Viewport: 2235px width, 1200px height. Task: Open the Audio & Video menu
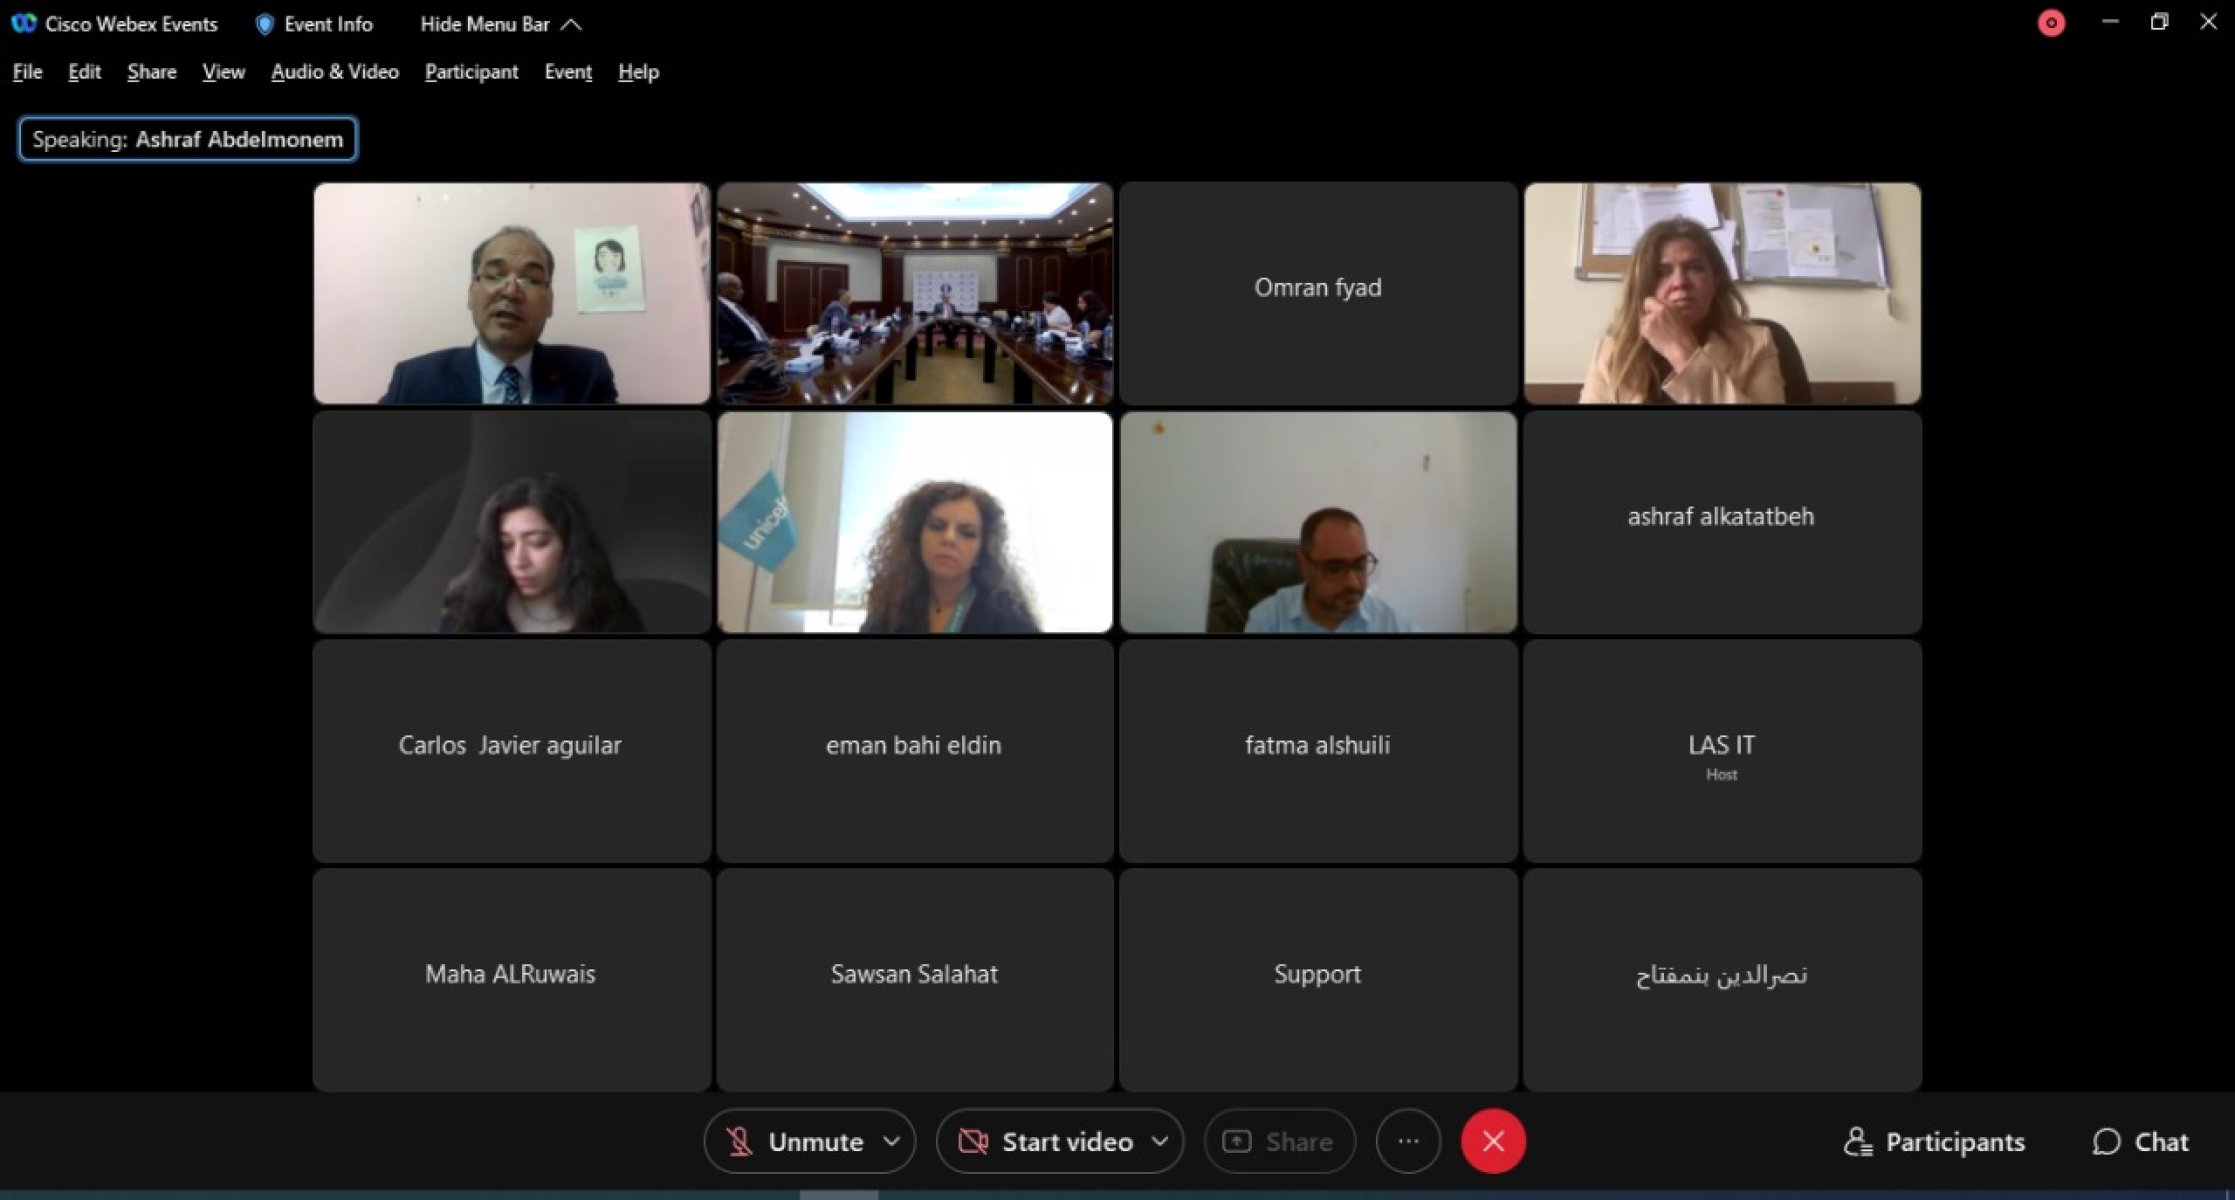click(x=335, y=72)
